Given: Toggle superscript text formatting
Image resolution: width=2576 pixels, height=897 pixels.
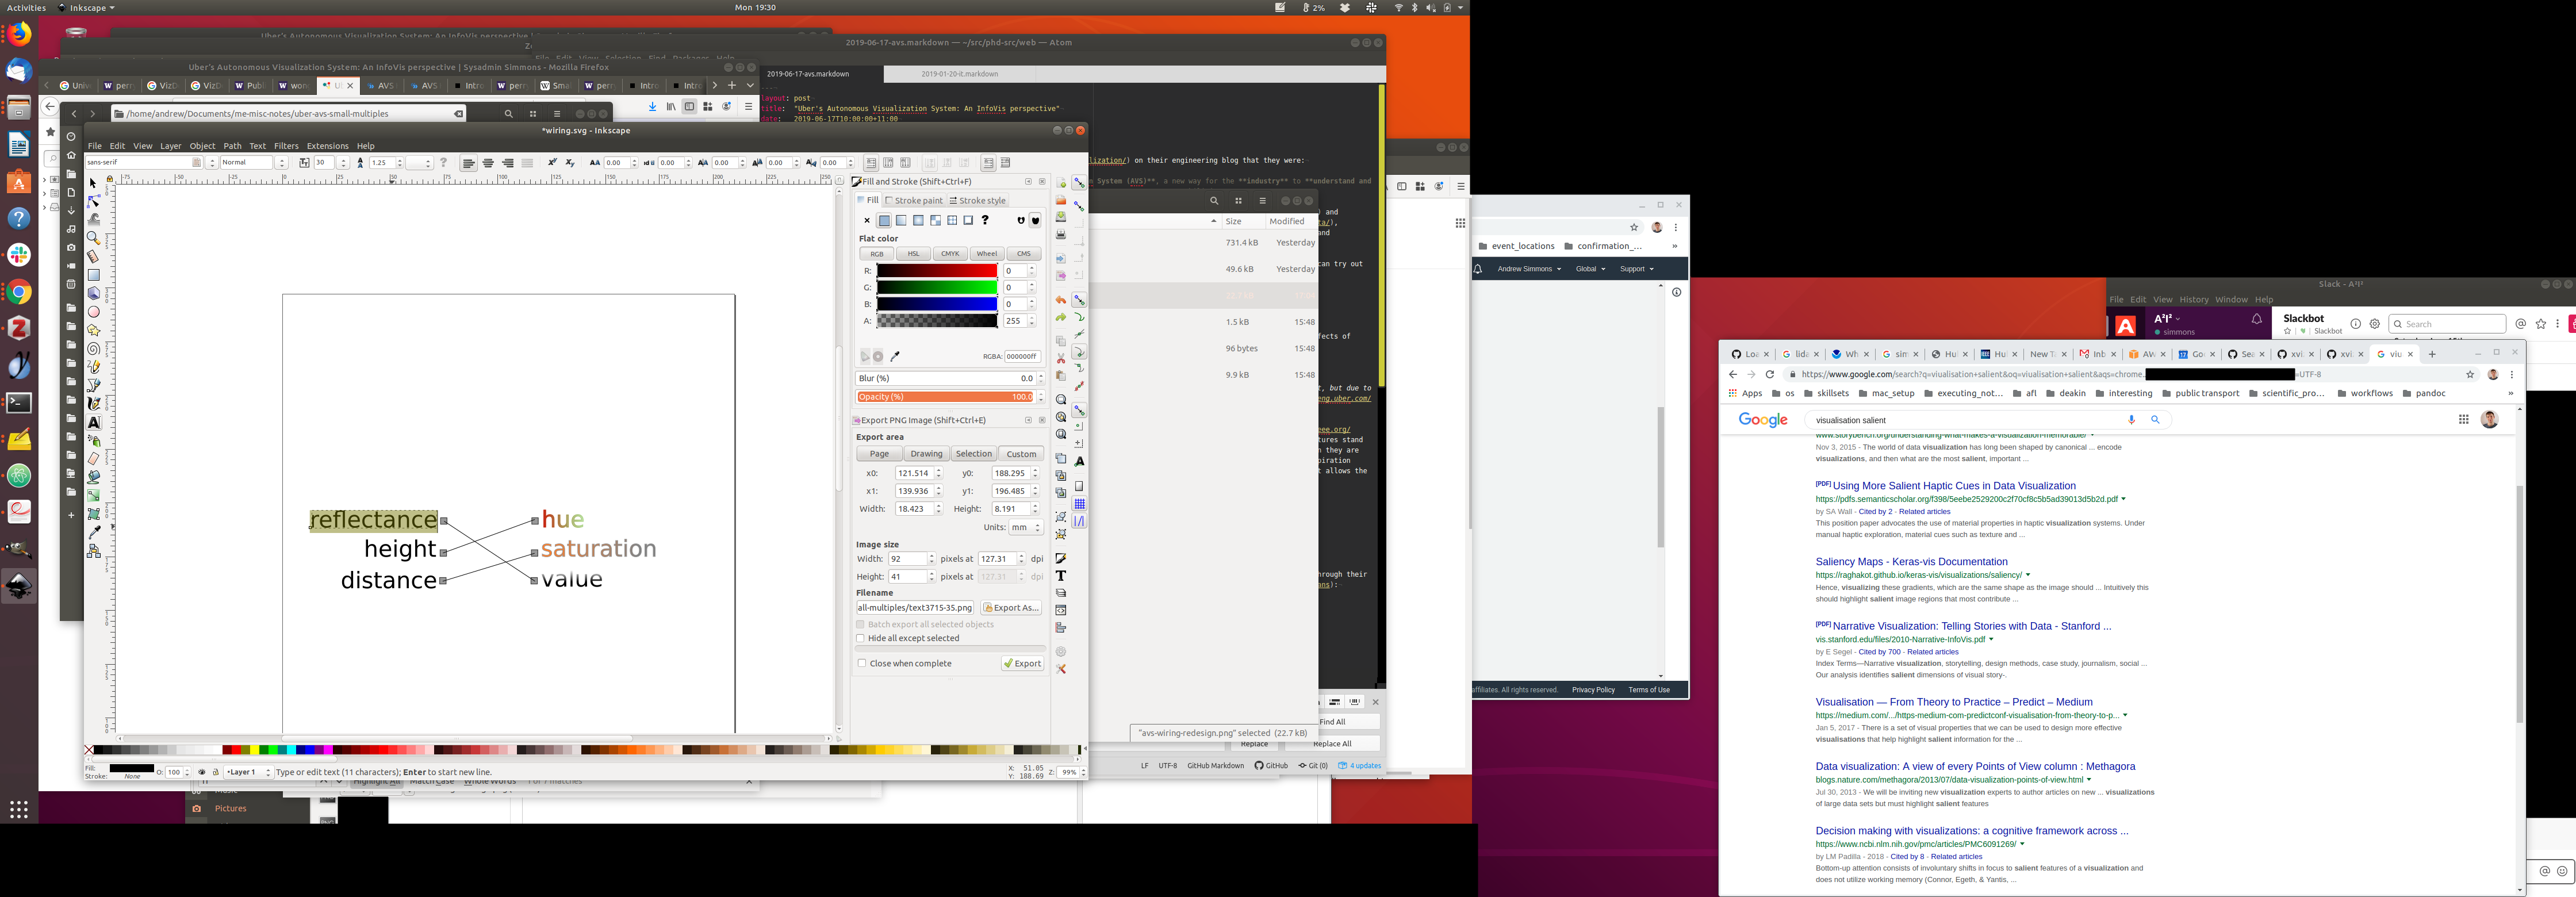Looking at the screenshot, I should pyautogui.click(x=552, y=163).
